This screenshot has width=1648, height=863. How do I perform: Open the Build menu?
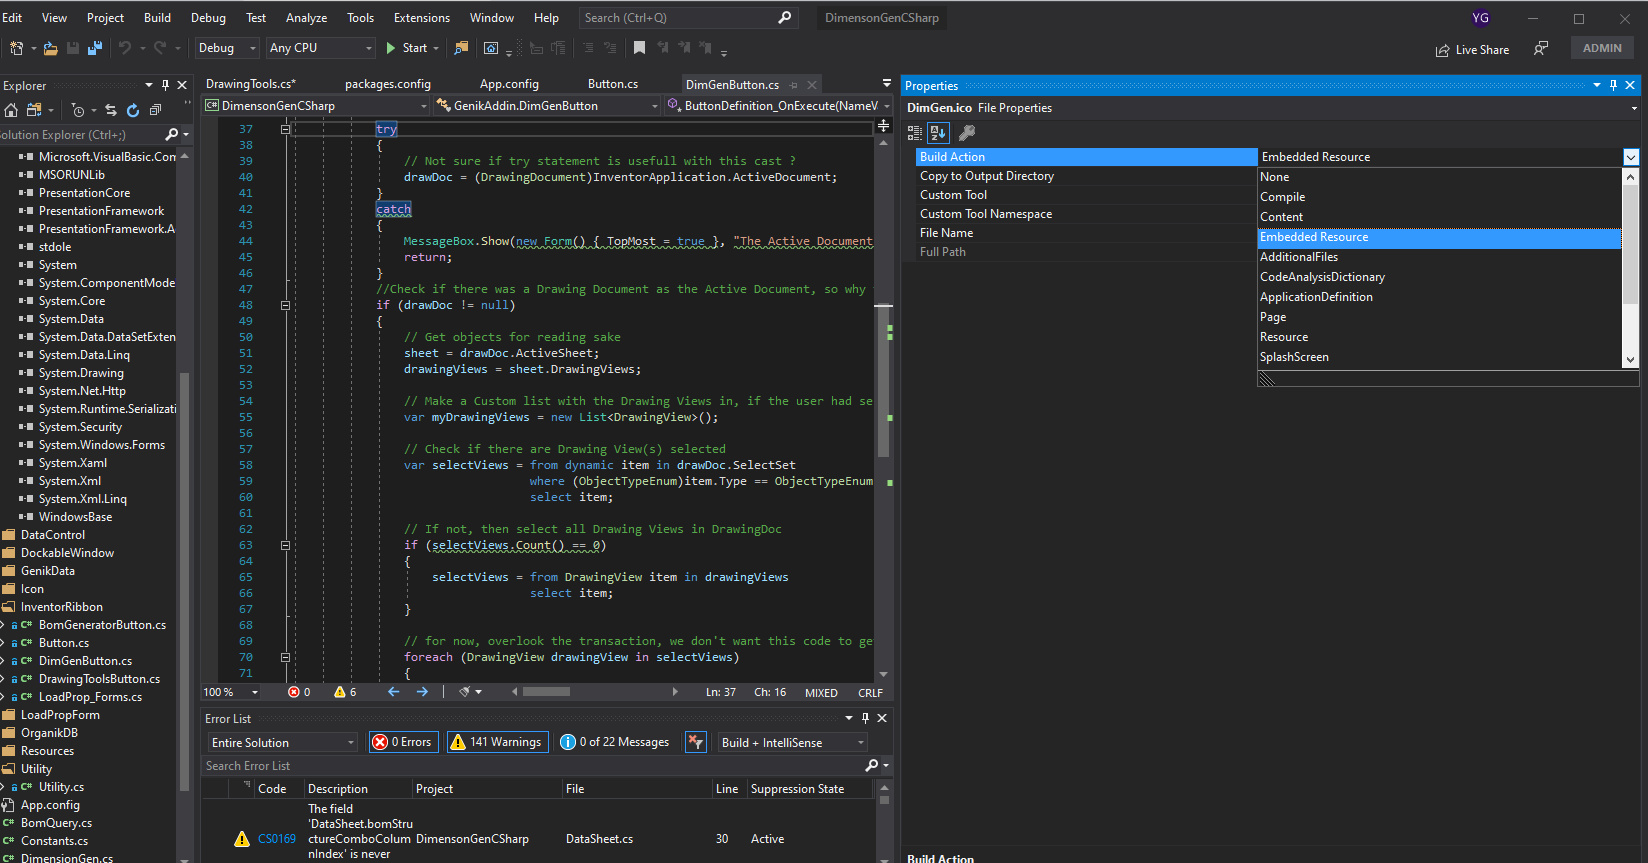pos(157,18)
